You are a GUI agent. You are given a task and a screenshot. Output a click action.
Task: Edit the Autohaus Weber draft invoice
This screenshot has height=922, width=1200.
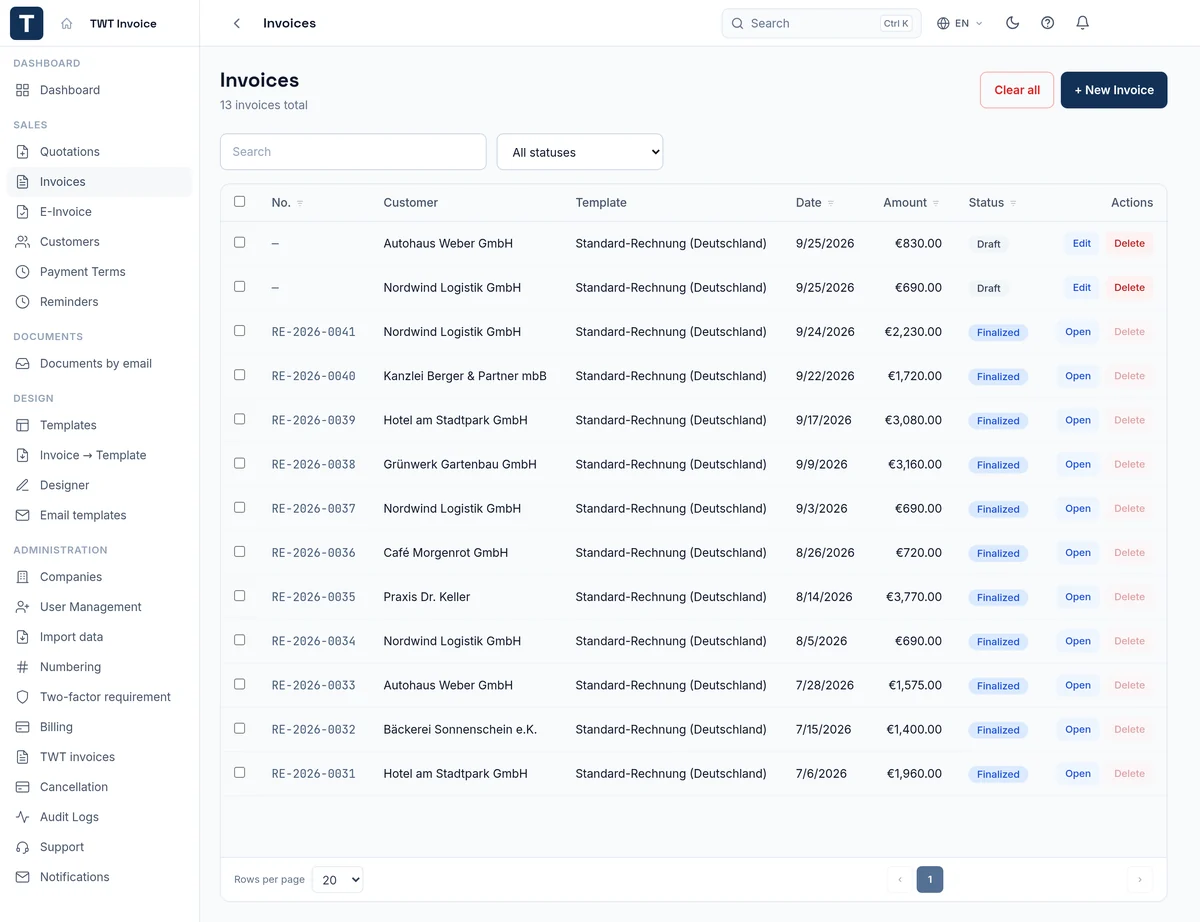(x=1082, y=243)
